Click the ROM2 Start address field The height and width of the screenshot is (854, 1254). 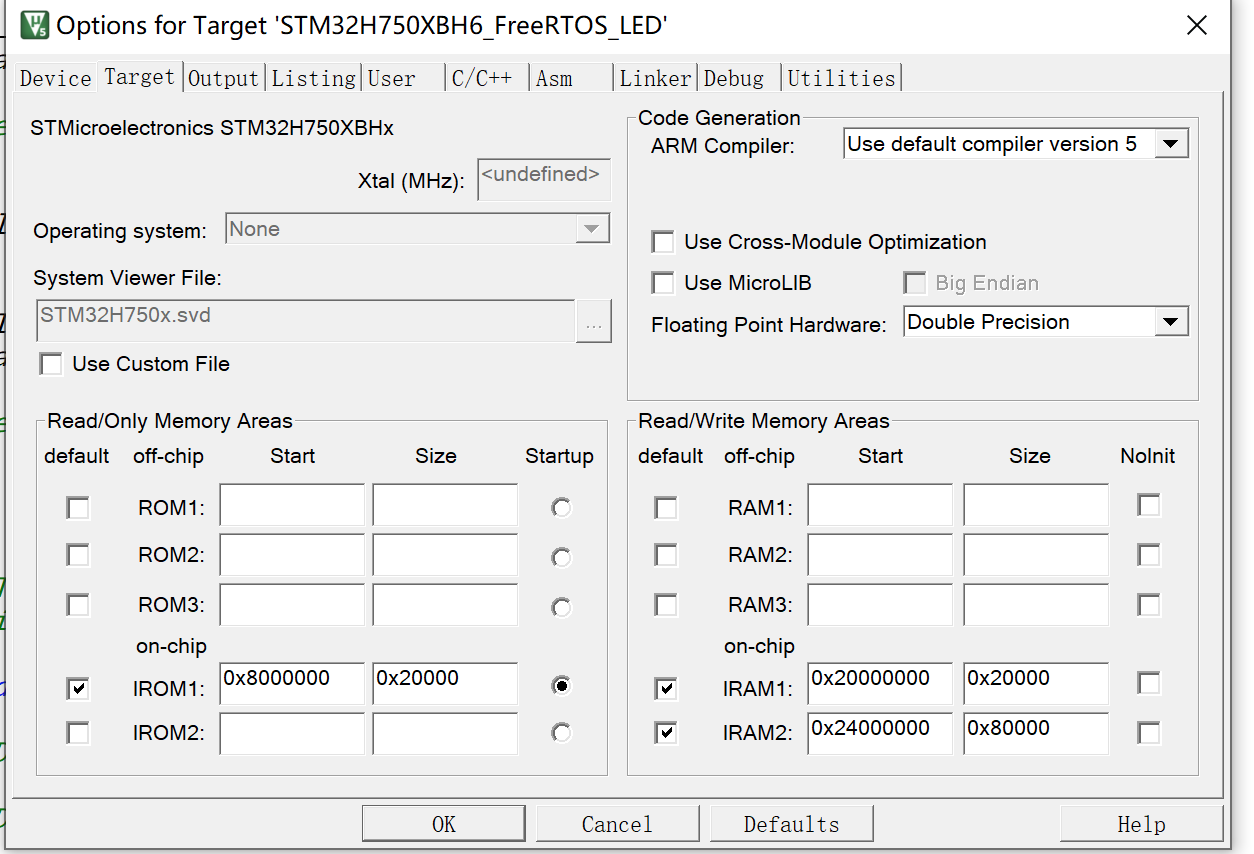pos(292,555)
